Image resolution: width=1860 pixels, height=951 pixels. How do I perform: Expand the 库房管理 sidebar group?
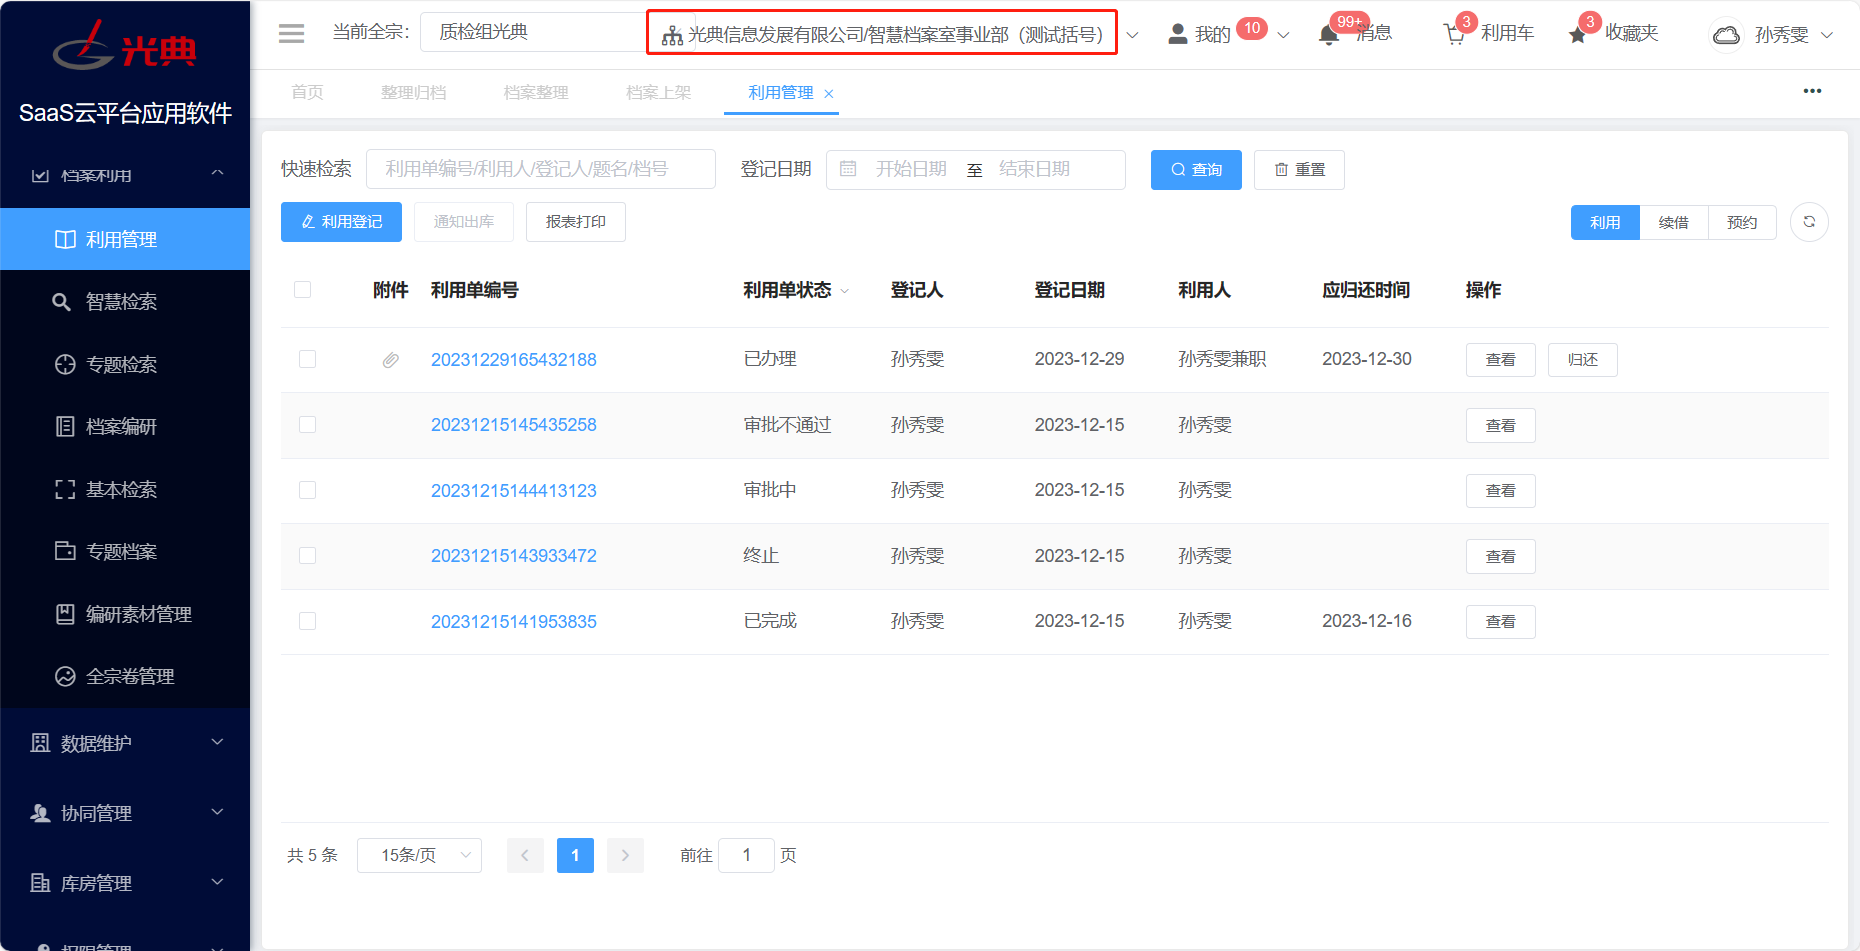point(125,883)
